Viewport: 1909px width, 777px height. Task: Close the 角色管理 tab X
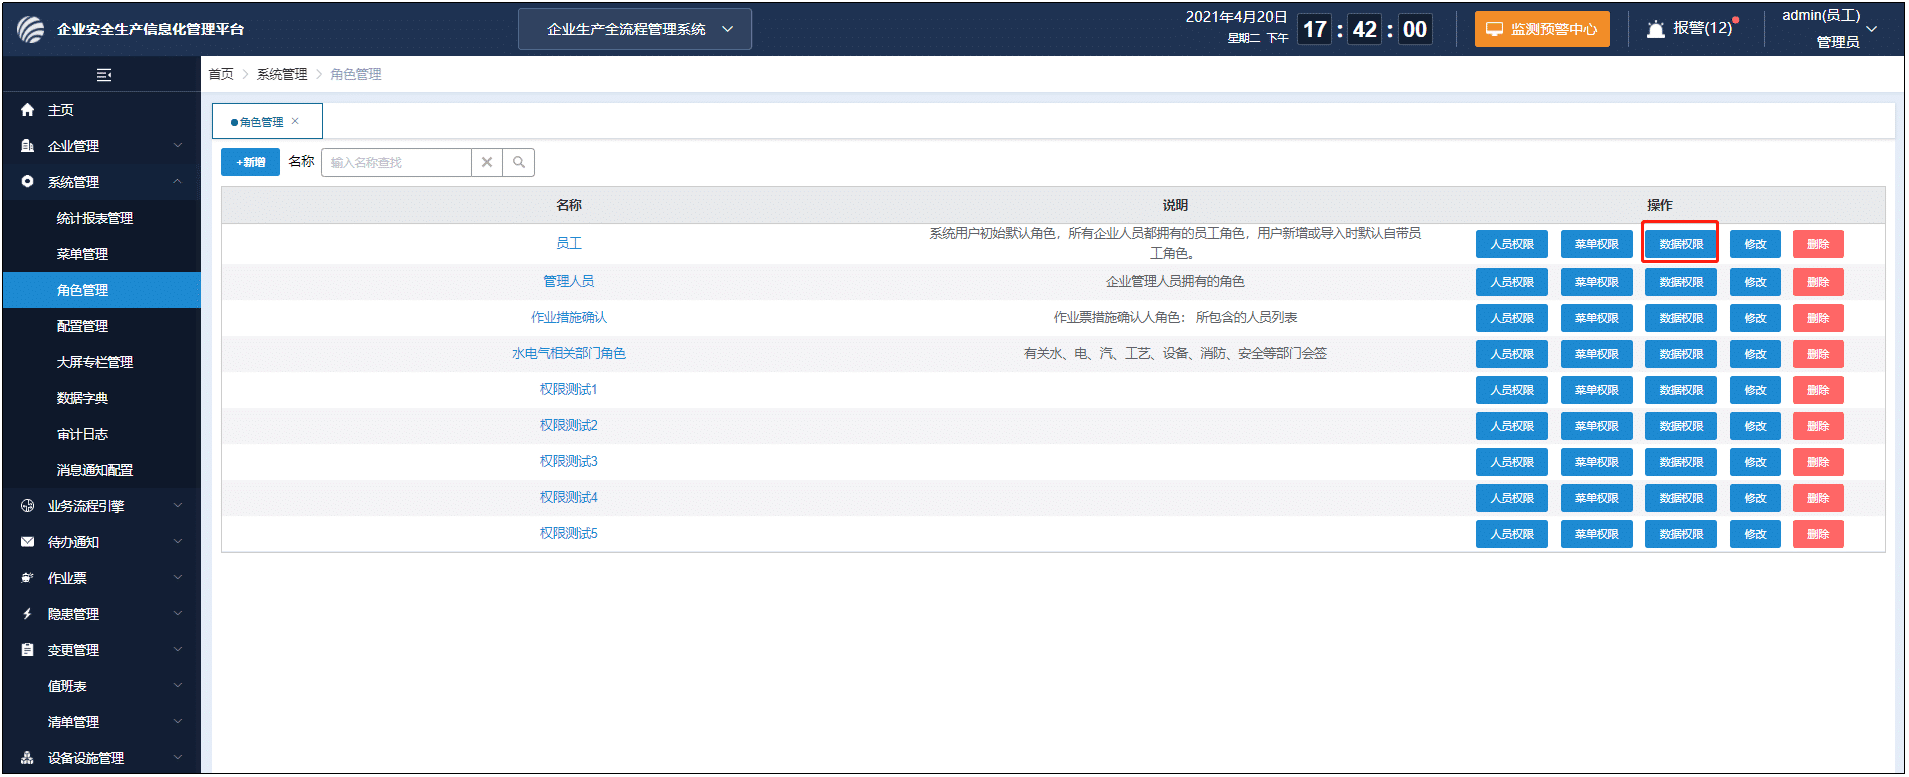(295, 121)
